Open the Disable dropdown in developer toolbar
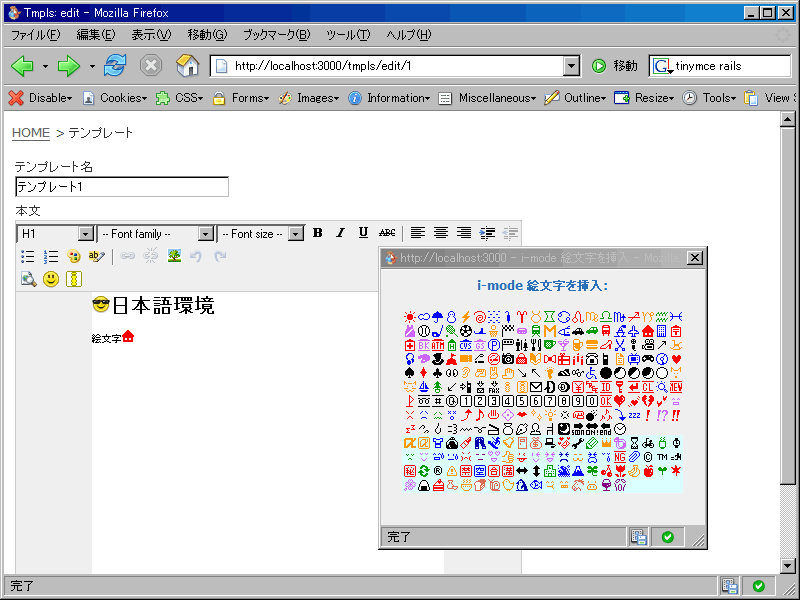This screenshot has height=600, width=800. 41,98
